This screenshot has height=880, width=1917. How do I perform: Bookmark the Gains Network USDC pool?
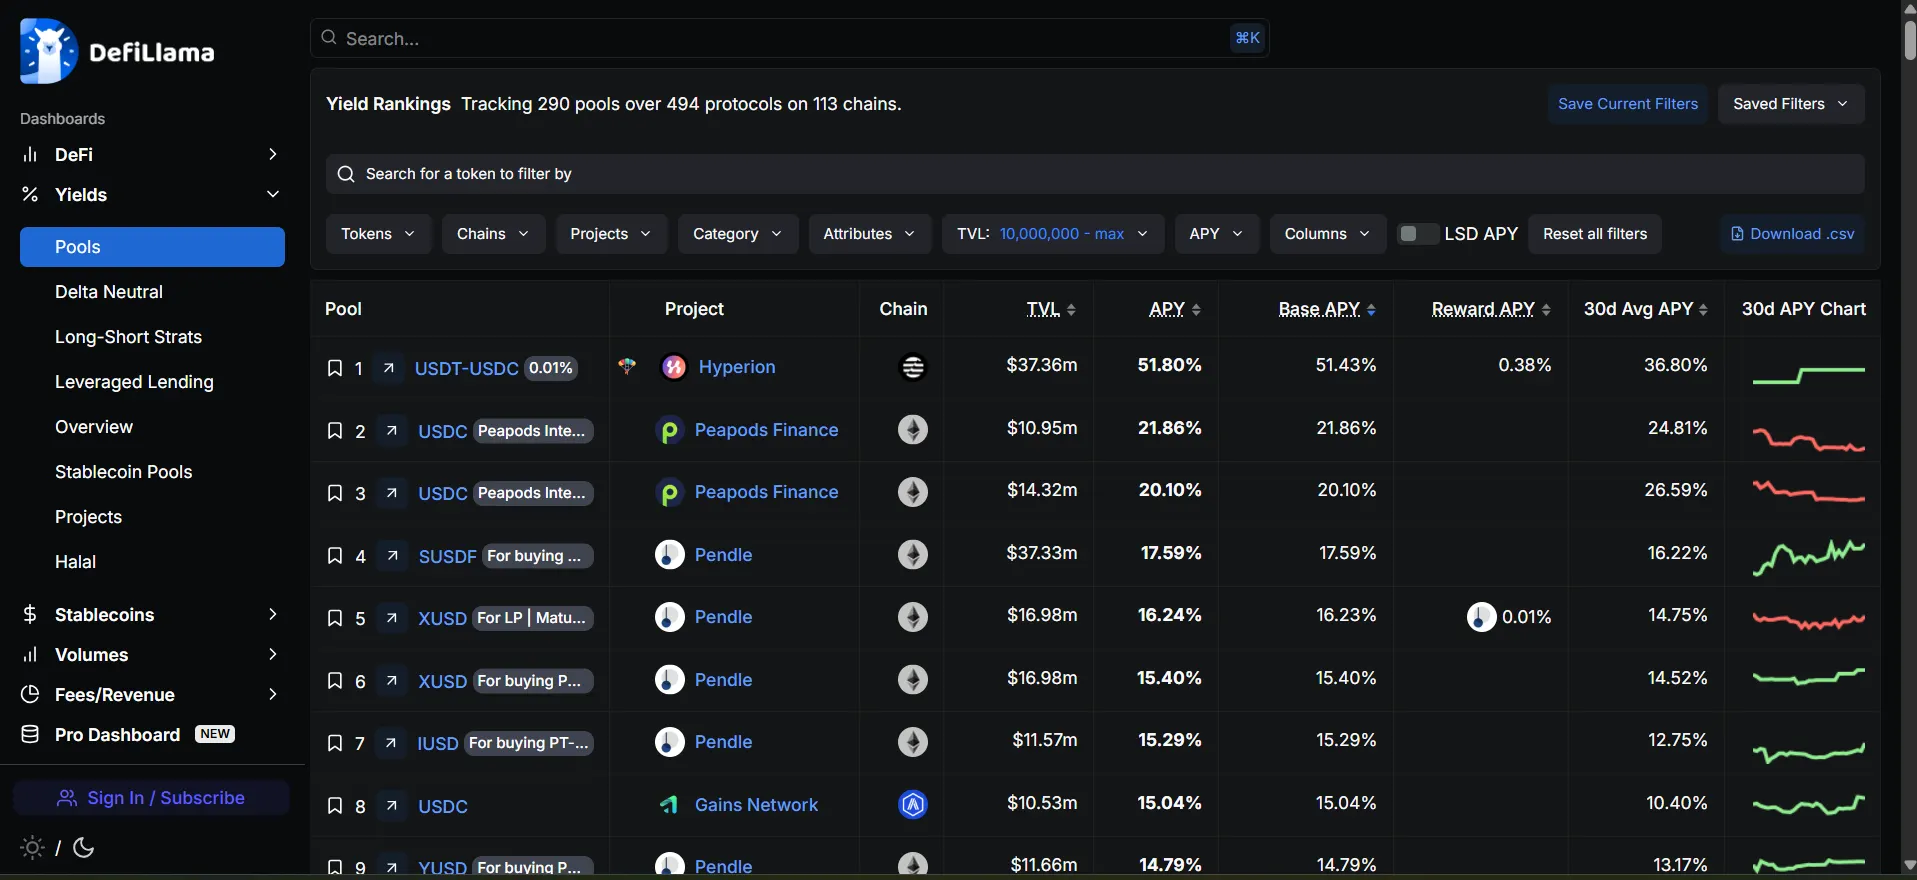click(x=335, y=806)
